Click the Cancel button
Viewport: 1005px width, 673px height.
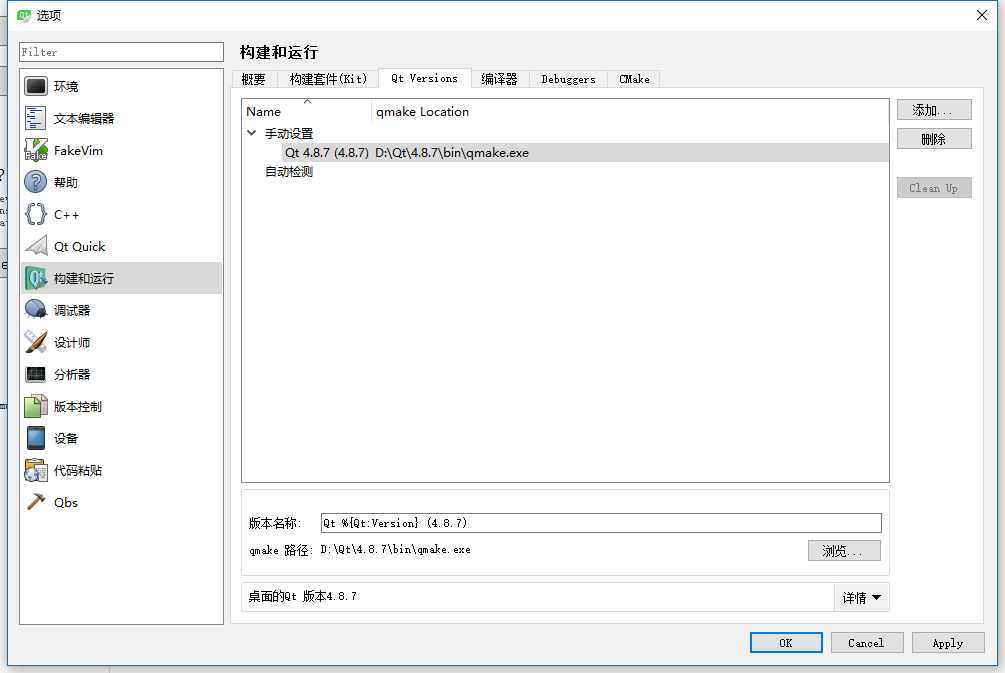867,643
